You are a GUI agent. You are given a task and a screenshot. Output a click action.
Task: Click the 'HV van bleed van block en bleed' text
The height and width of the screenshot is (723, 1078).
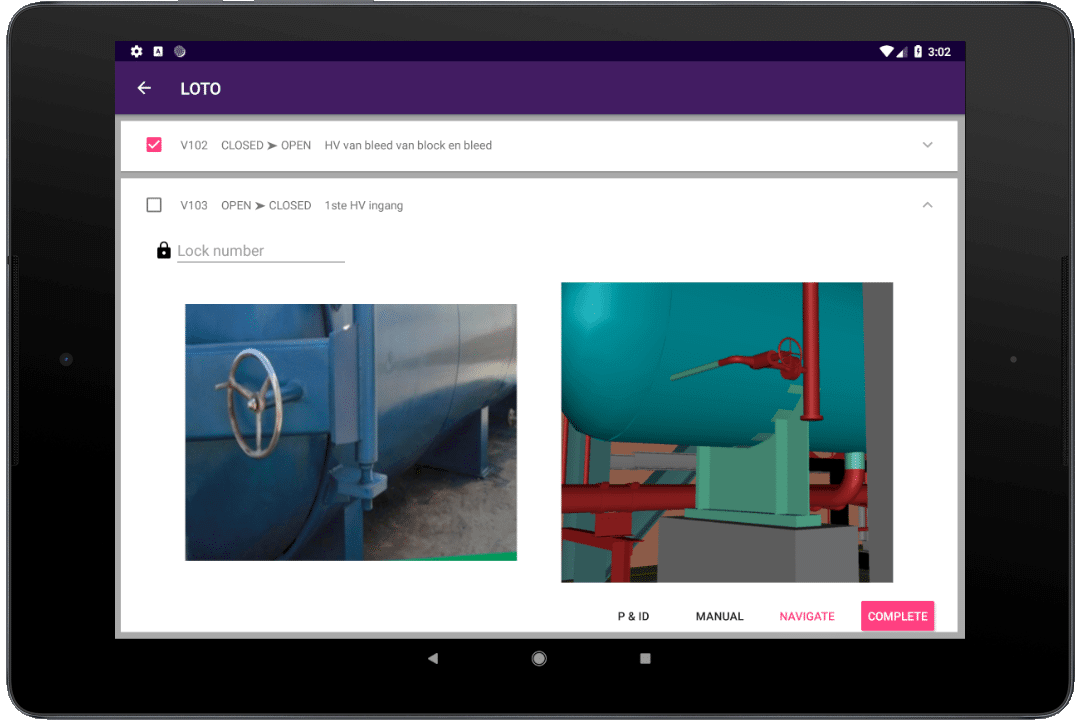pyautogui.click(x=408, y=145)
